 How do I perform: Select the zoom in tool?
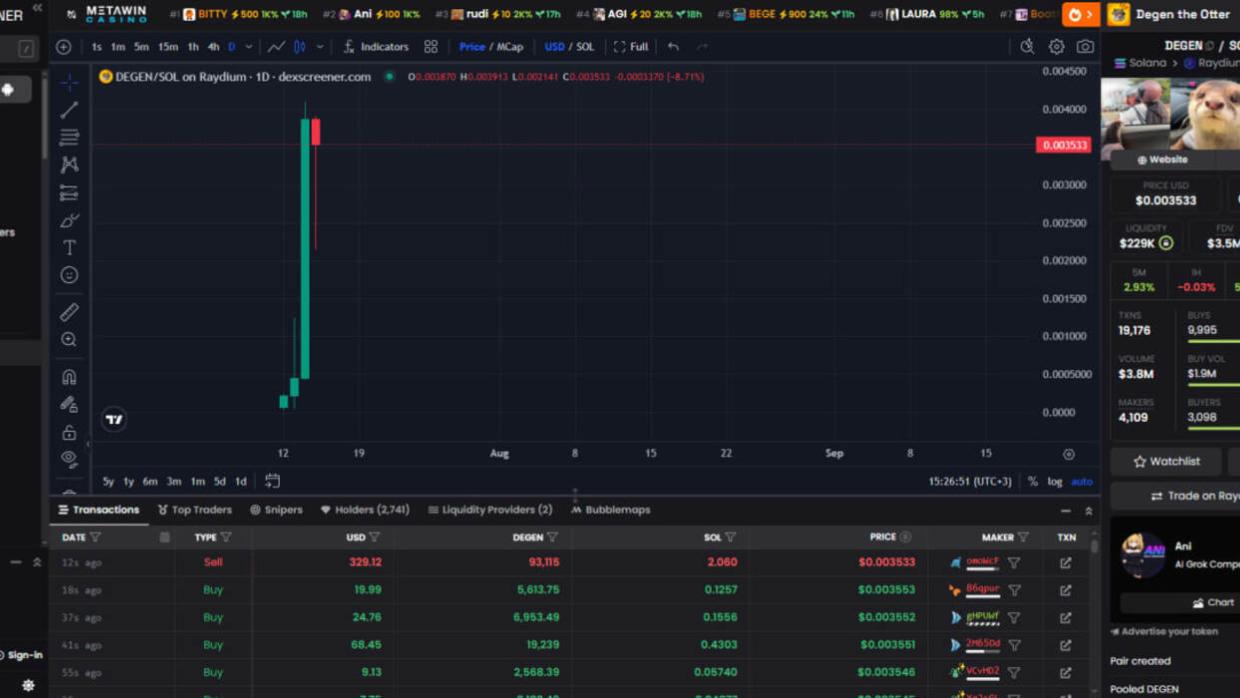(x=69, y=340)
